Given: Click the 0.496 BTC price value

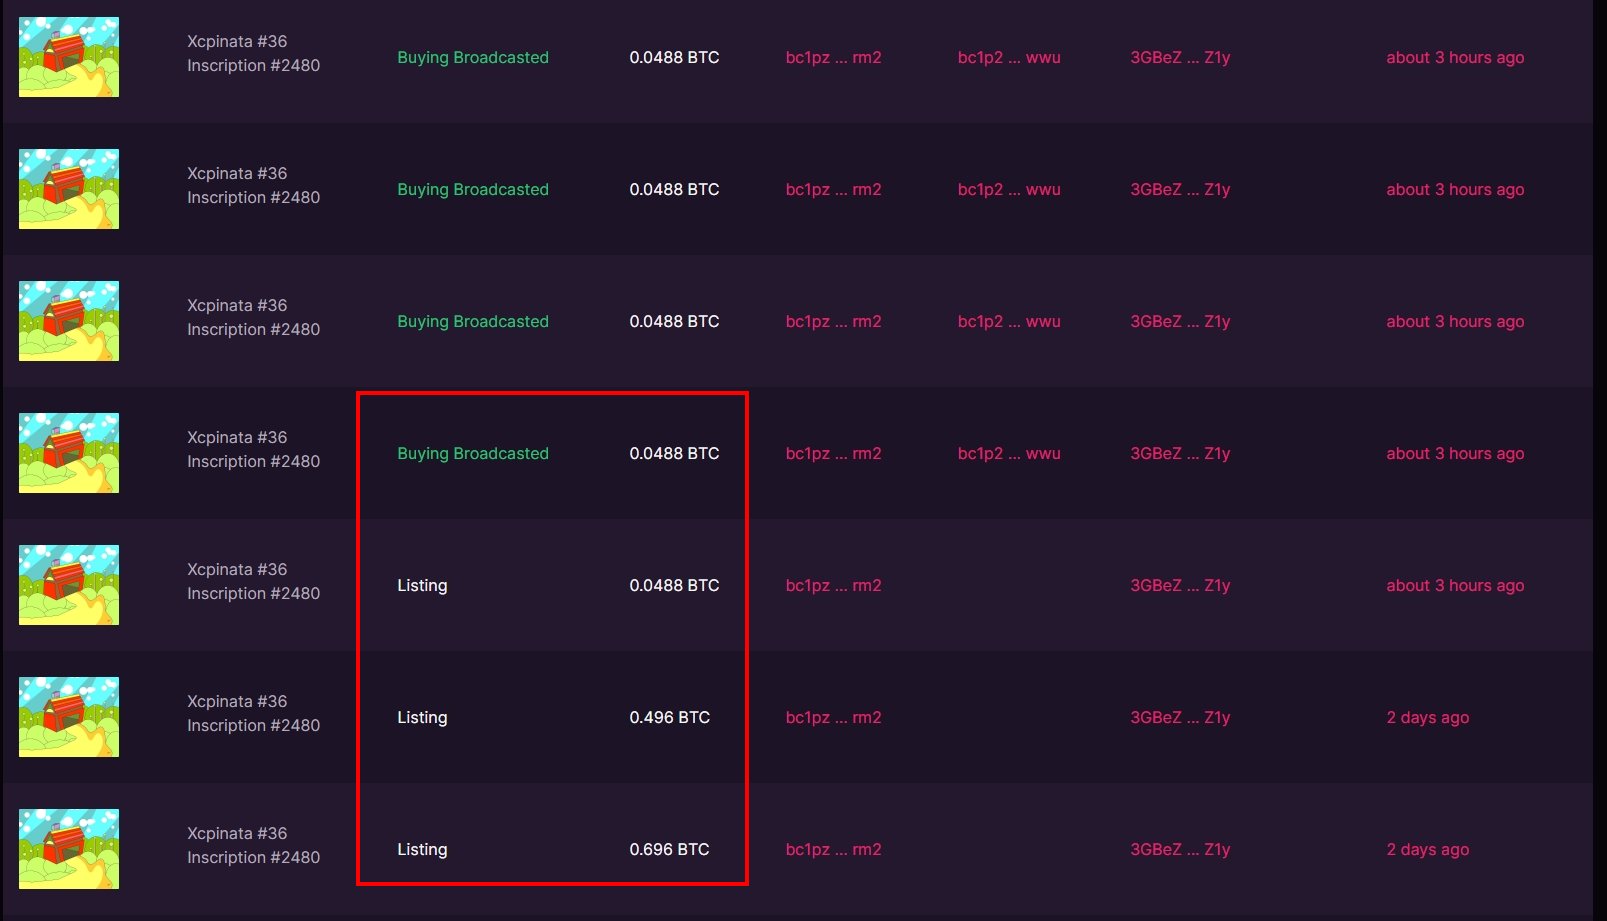Looking at the screenshot, I should pyautogui.click(x=669, y=717).
